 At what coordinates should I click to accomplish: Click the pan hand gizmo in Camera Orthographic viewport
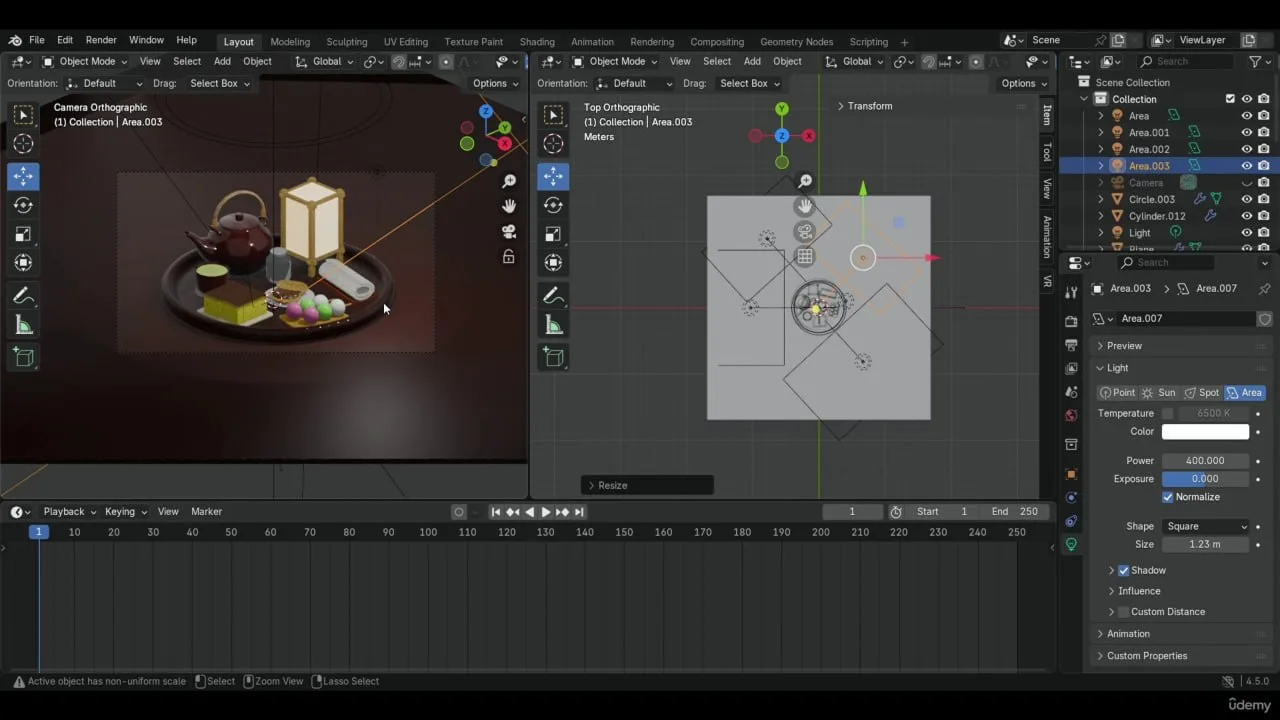click(x=509, y=206)
